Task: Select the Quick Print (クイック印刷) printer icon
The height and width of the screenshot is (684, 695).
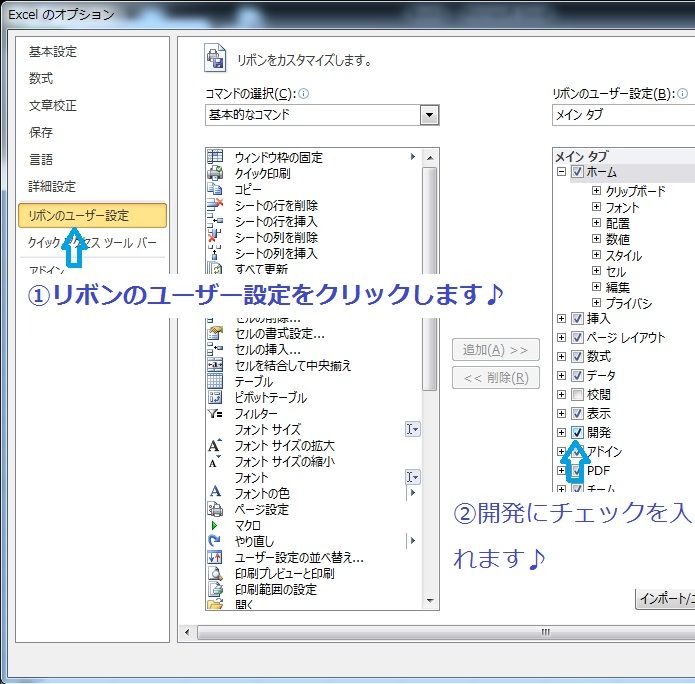Action: tap(215, 172)
